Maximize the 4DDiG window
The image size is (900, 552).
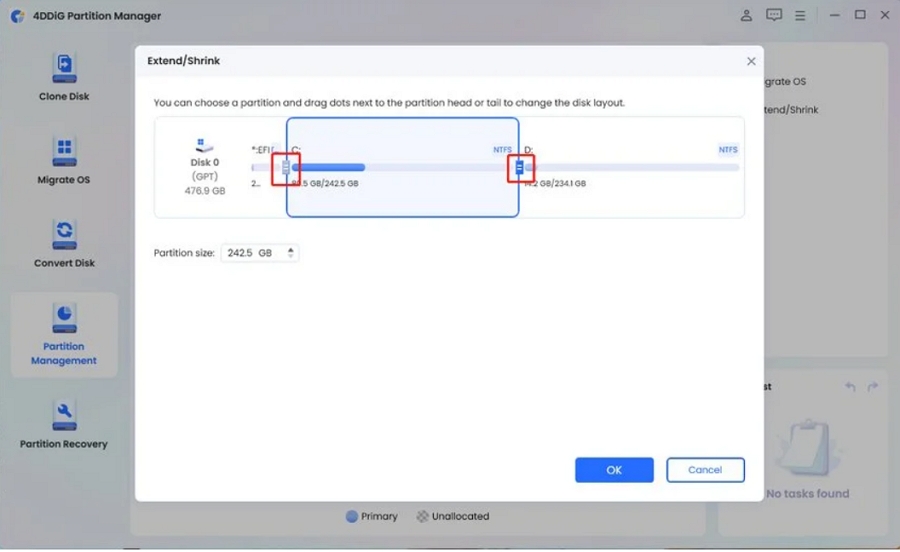coord(860,15)
